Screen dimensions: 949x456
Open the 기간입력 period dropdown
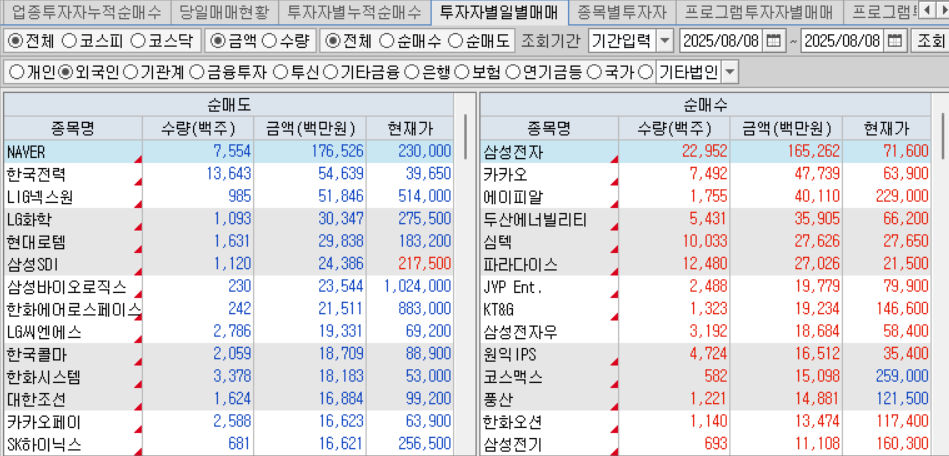click(x=665, y=41)
